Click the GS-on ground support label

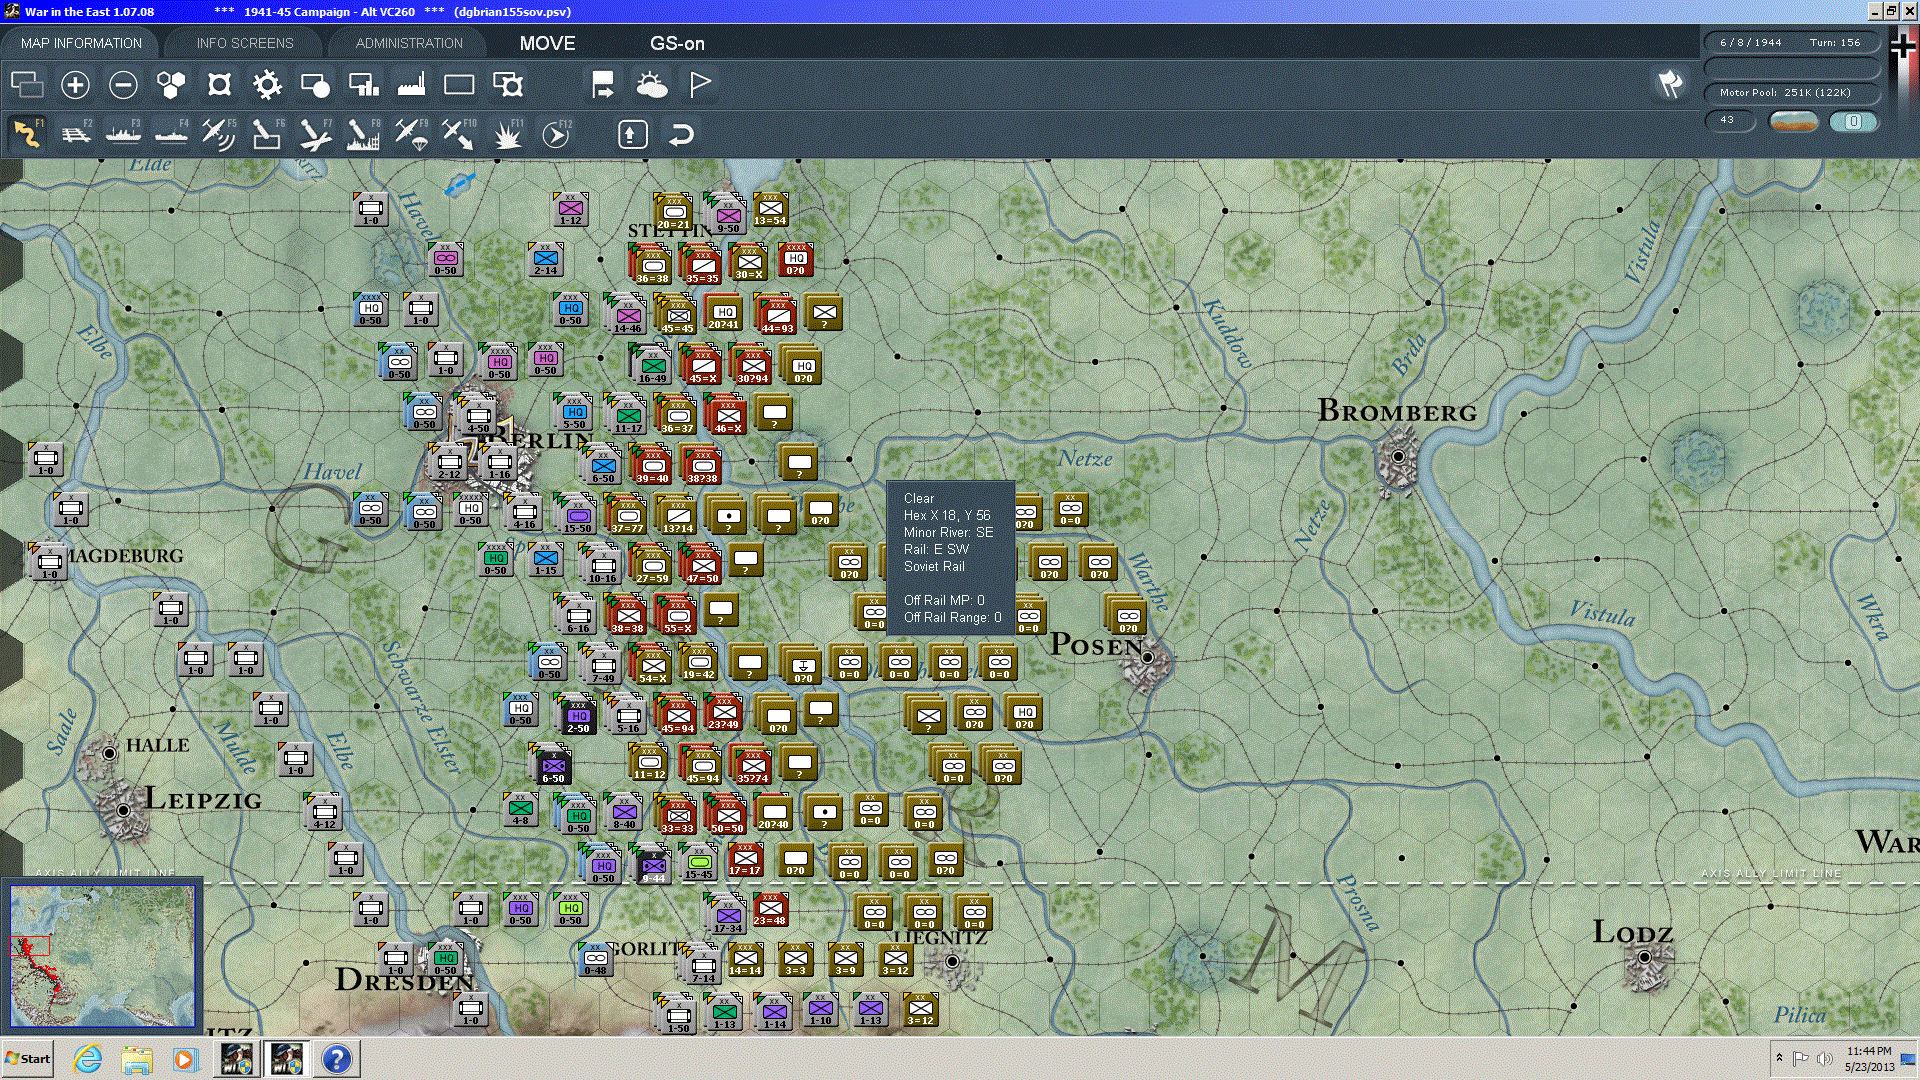tap(677, 43)
